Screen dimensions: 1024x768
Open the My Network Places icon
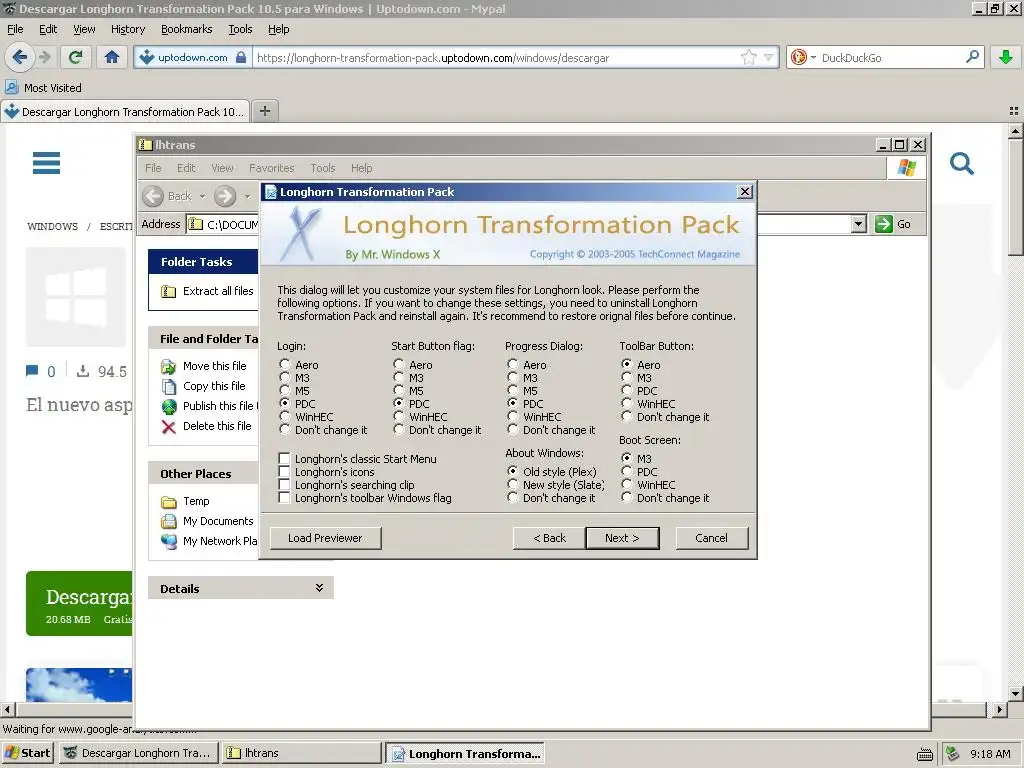tap(168, 541)
